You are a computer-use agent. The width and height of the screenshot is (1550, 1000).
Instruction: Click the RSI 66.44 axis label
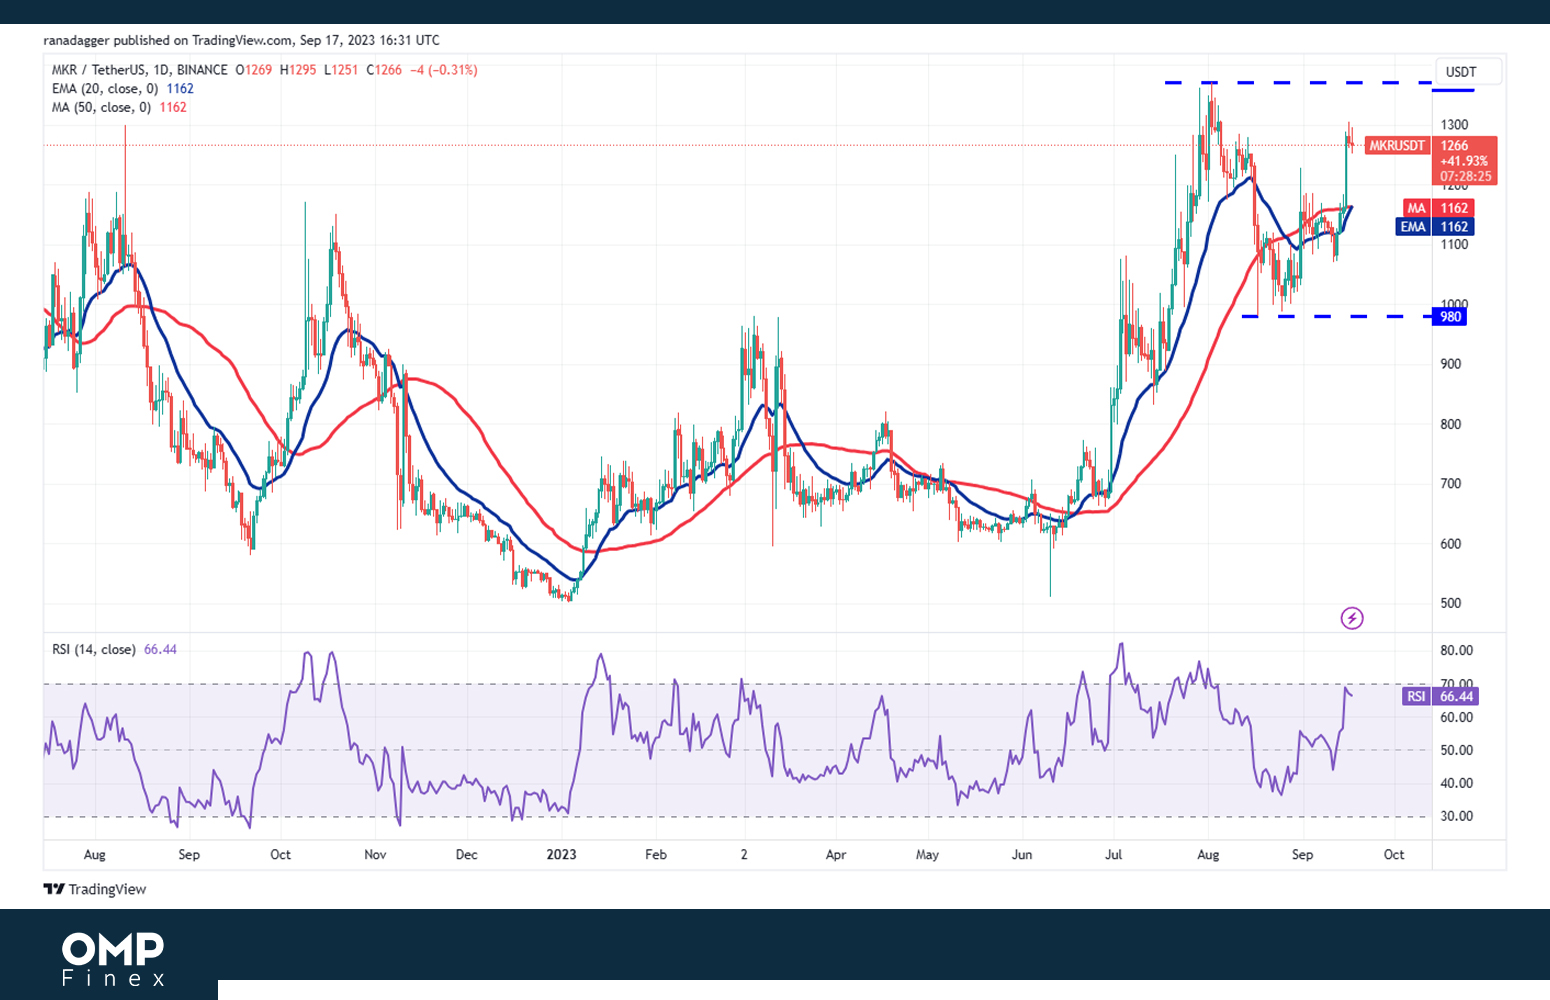(1440, 696)
